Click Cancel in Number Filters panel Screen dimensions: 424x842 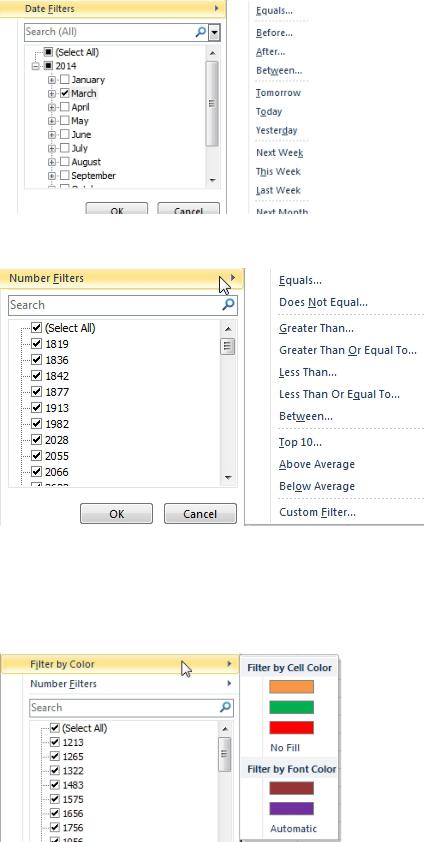coord(200,513)
